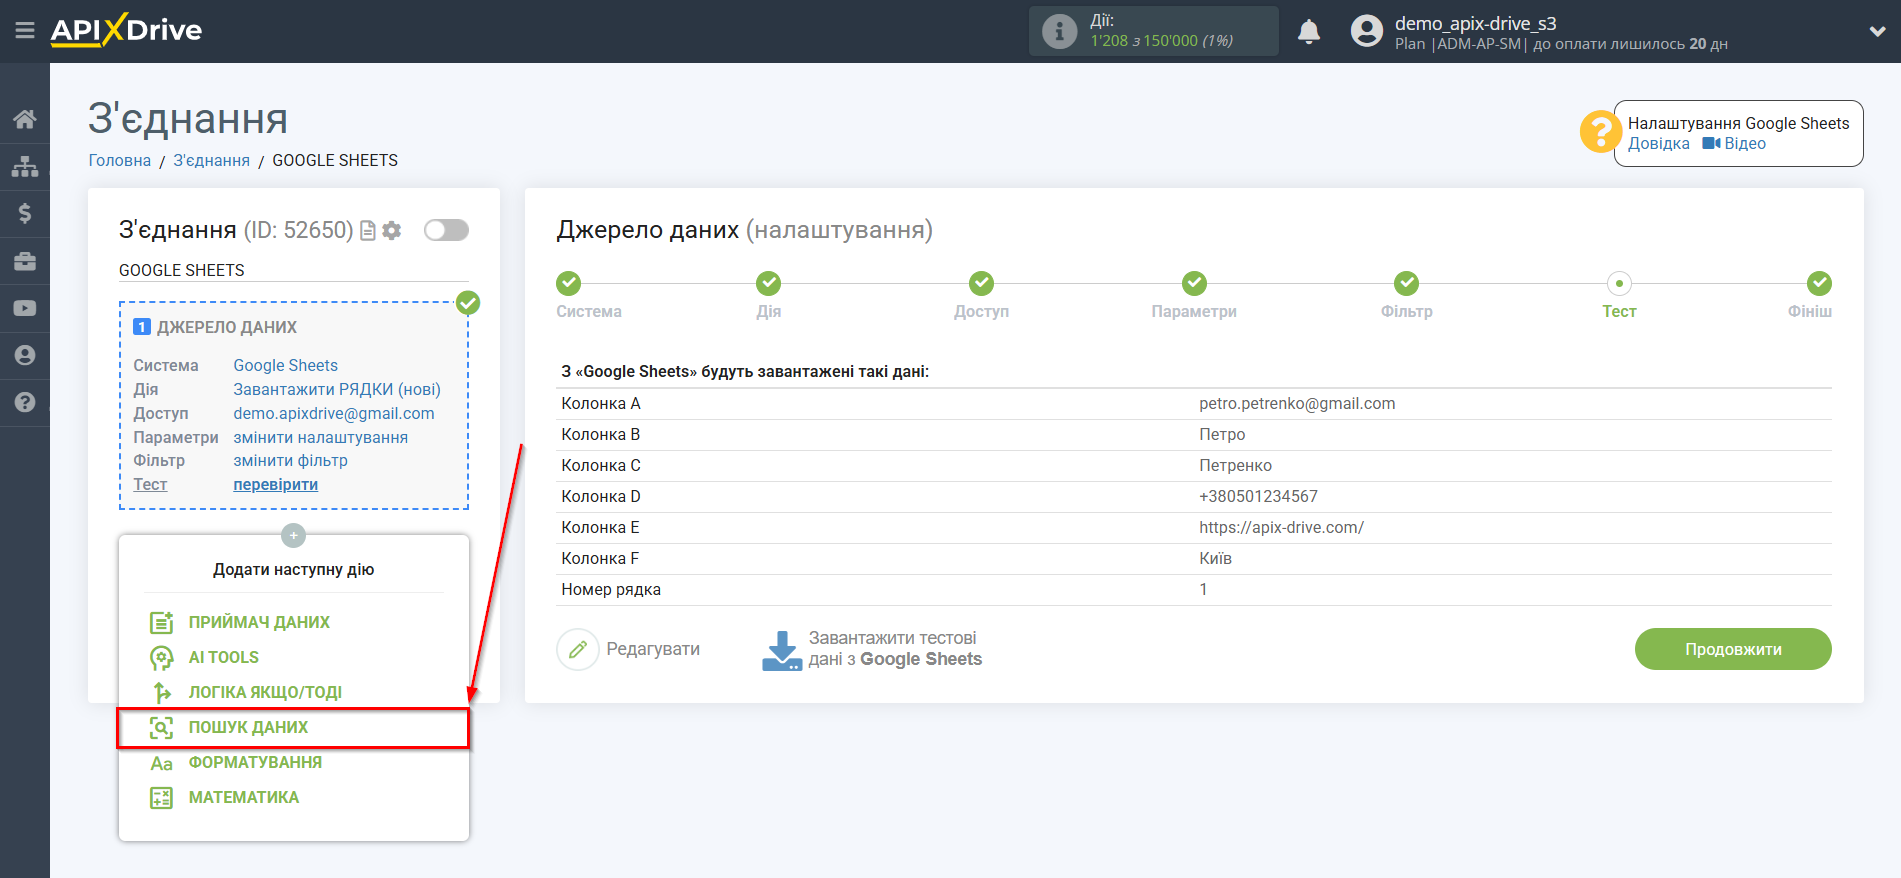Viewport: 1901px width, 878px height.
Task: Click the Google Sheets system link
Action: pos(285,365)
